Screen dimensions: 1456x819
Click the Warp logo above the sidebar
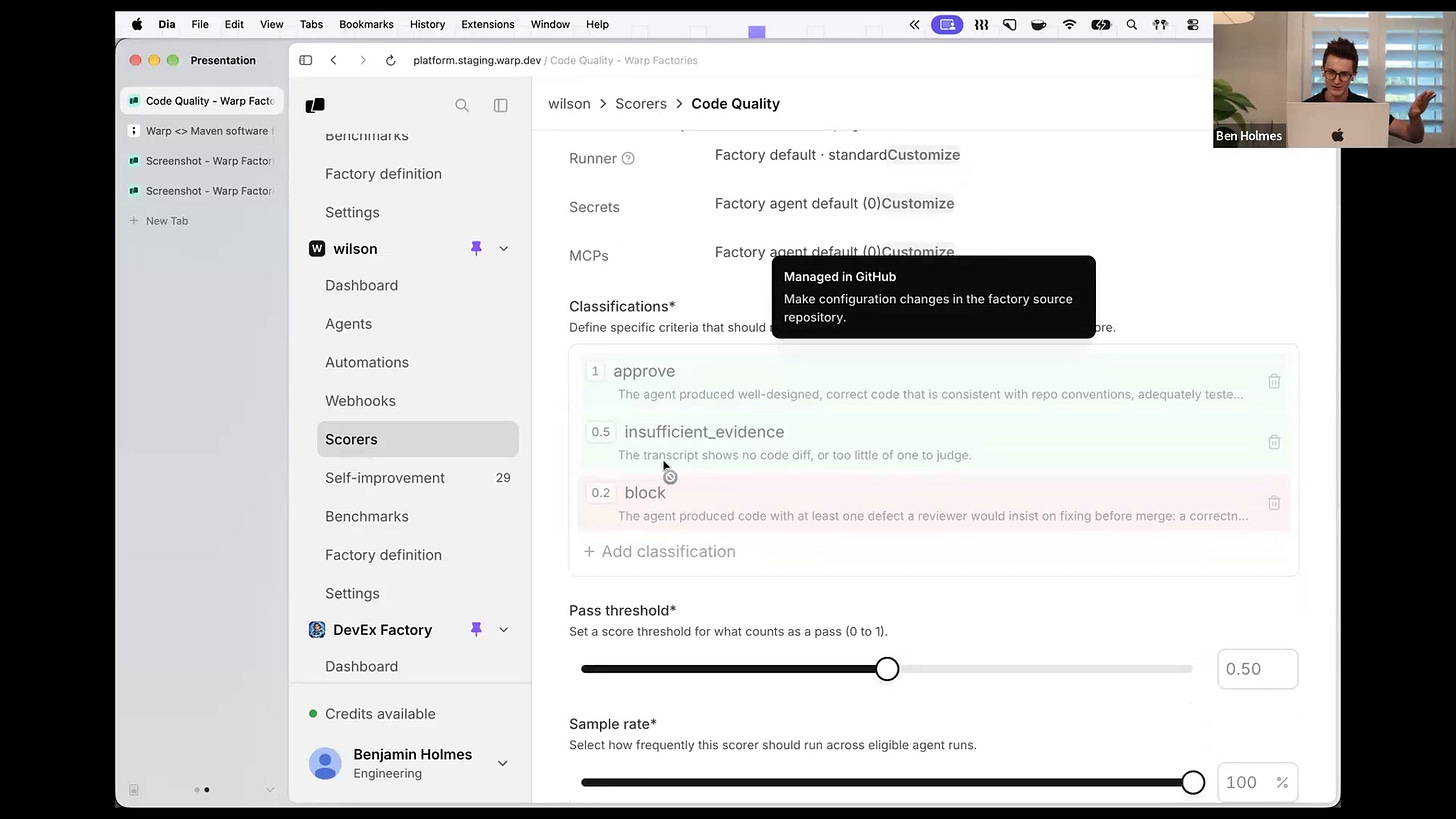[315, 105]
